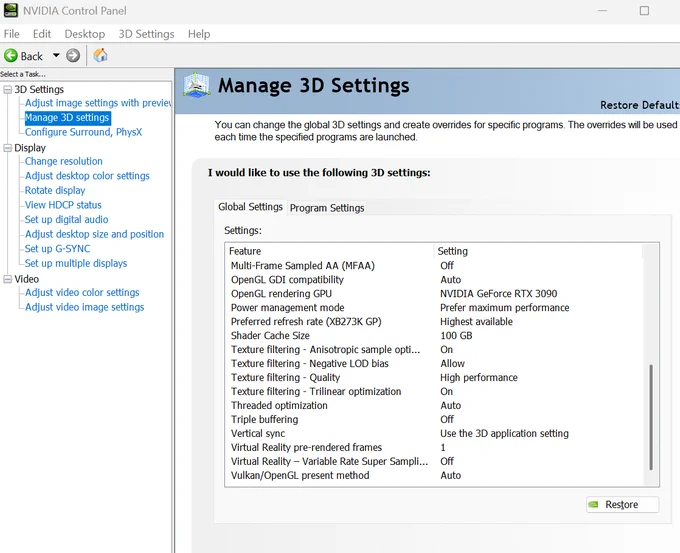Screen dimensions: 680x553
Task: Collapse the Display tree node
Action: tap(7, 148)
